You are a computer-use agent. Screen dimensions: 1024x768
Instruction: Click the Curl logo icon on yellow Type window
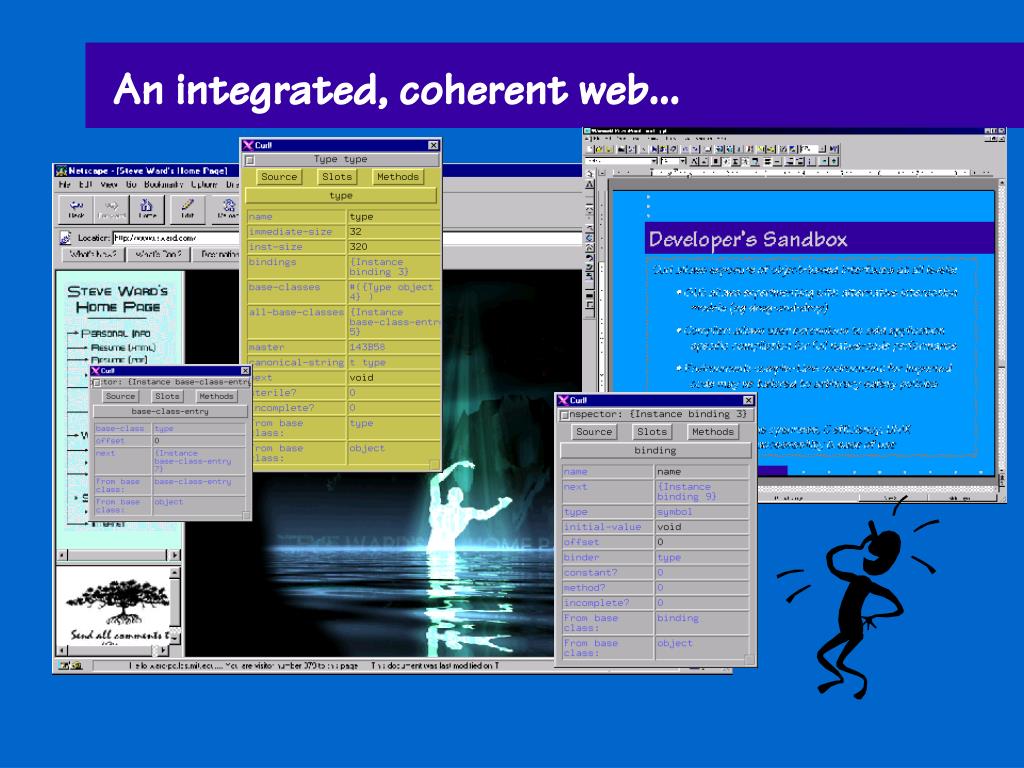(x=248, y=145)
